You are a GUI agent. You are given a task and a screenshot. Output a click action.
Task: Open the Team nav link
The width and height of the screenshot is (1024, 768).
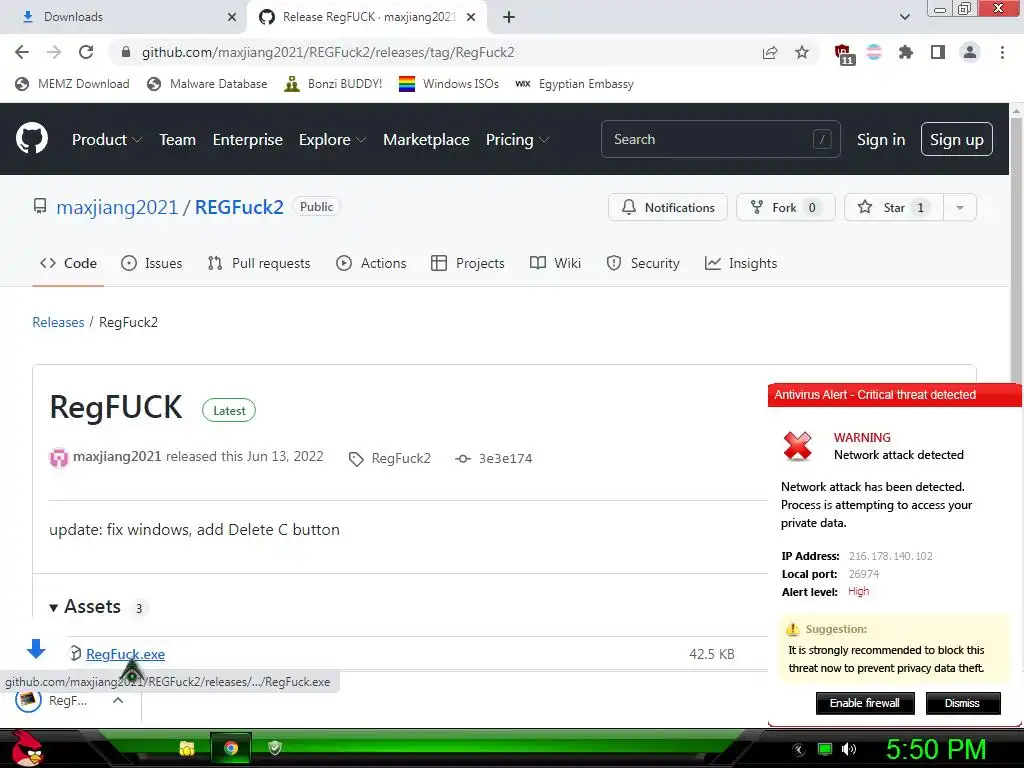click(x=178, y=140)
